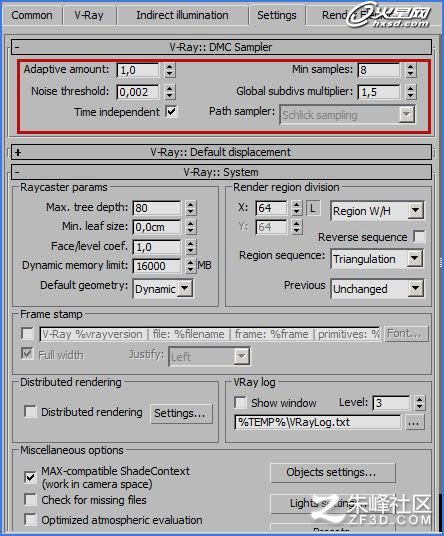444x536 pixels.
Task: Click the VRay log Level field
Action: [x=391, y=403]
